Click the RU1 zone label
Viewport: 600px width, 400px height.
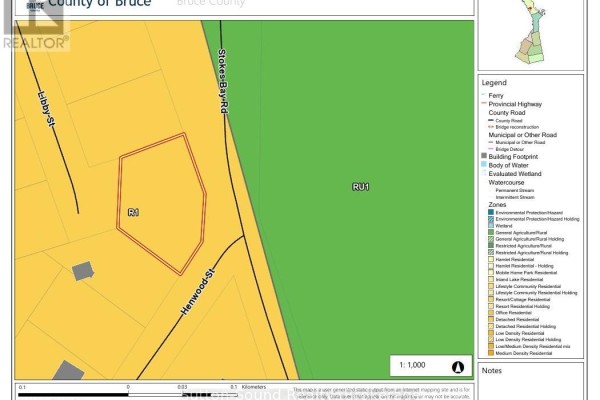click(360, 187)
